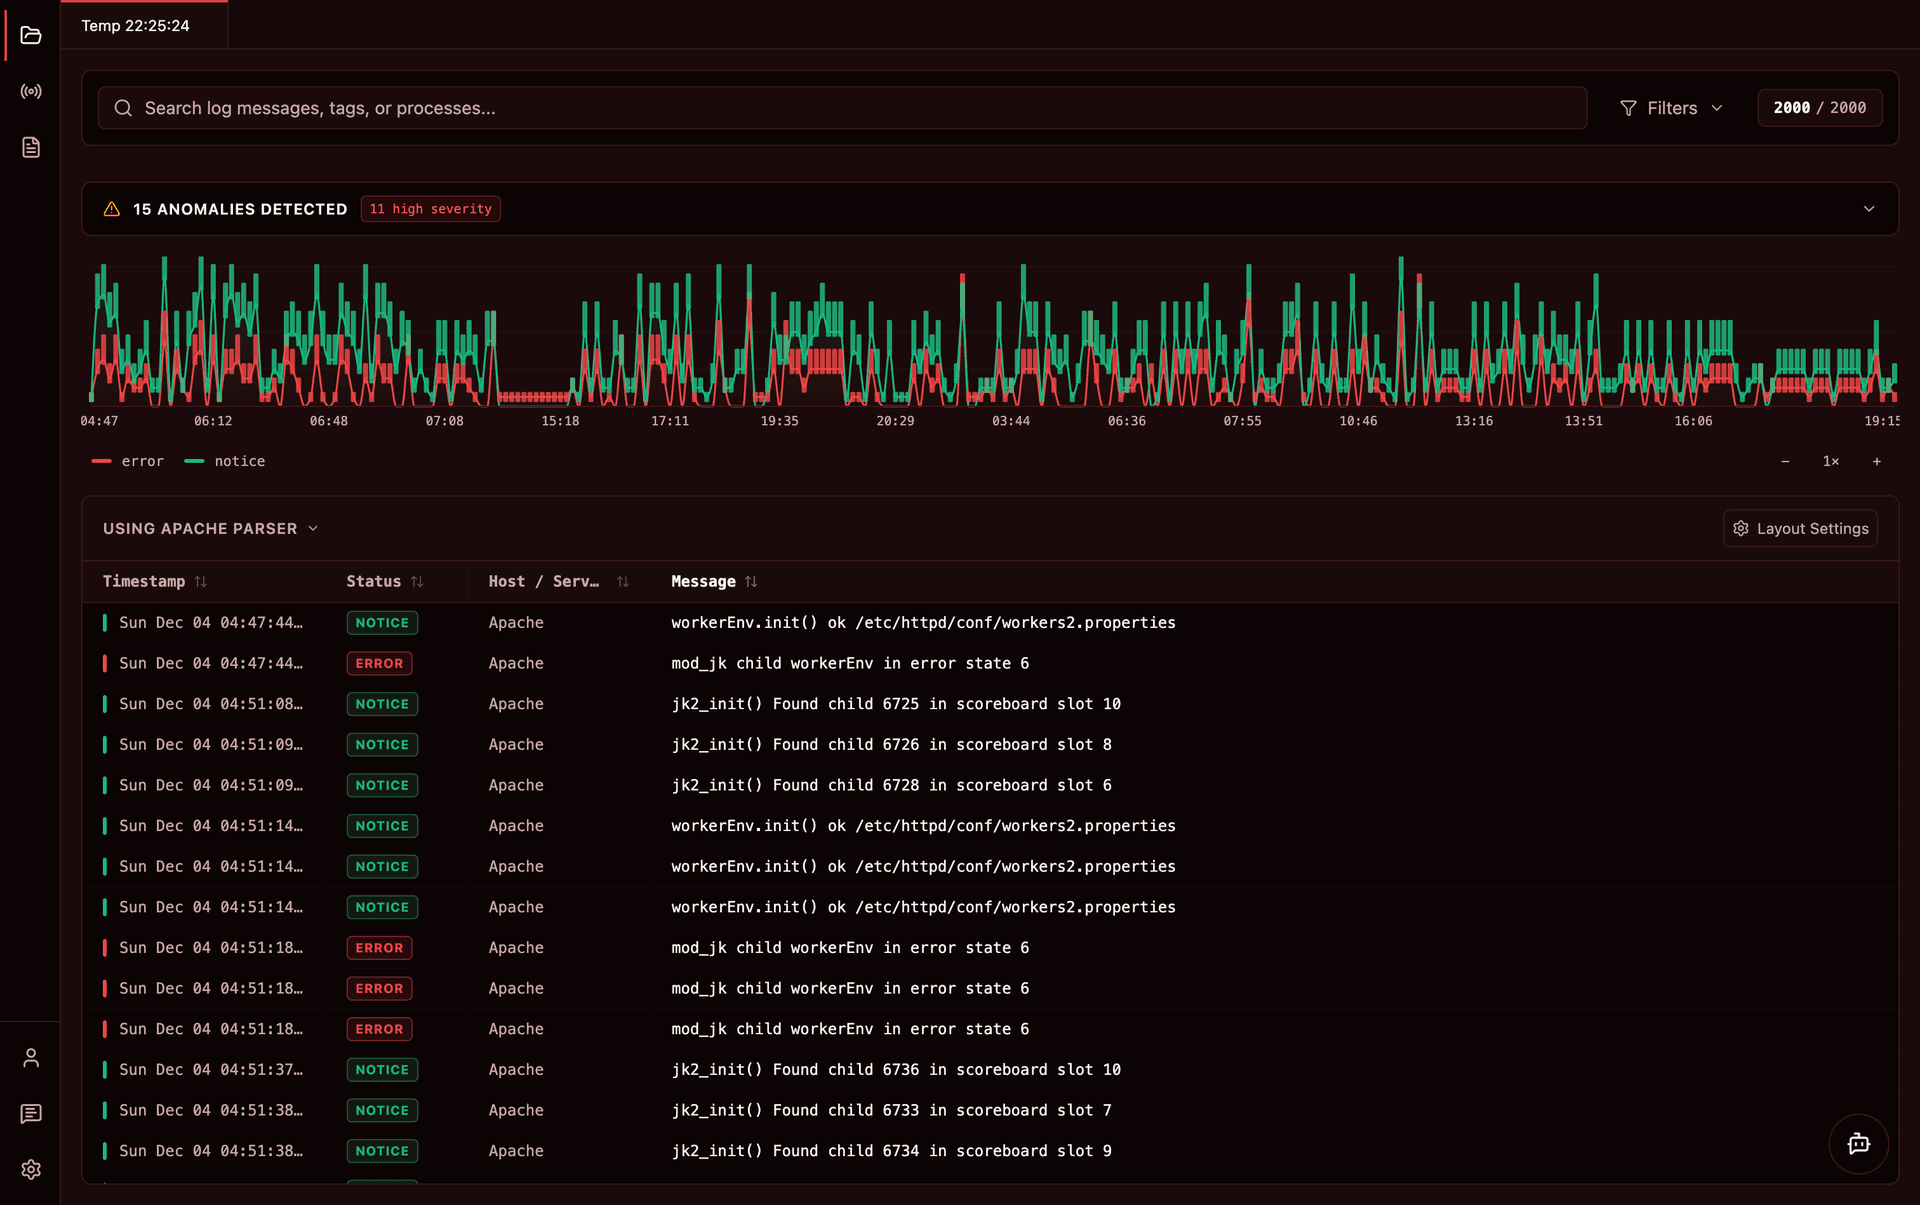1920x1205 pixels.
Task: Open the user profile icon
Action: coord(31,1058)
